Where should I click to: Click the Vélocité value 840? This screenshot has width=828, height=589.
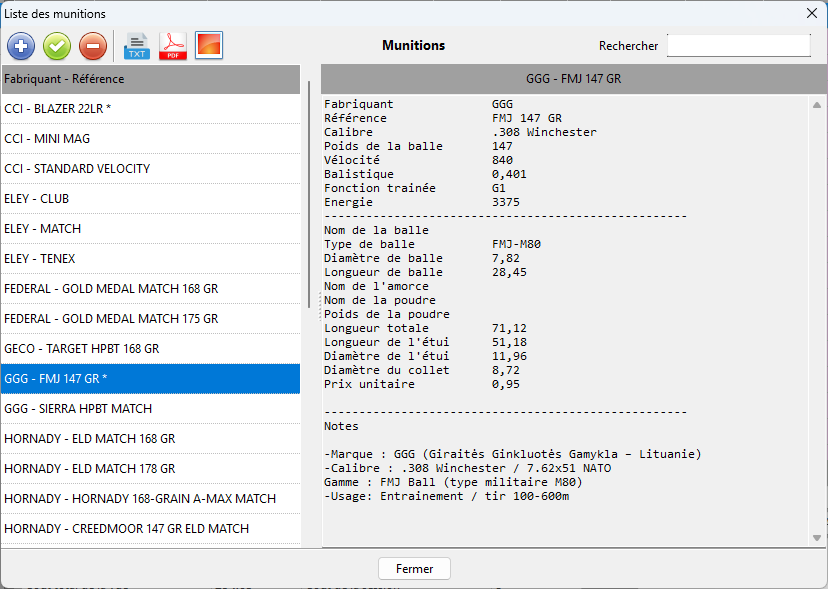[502, 160]
